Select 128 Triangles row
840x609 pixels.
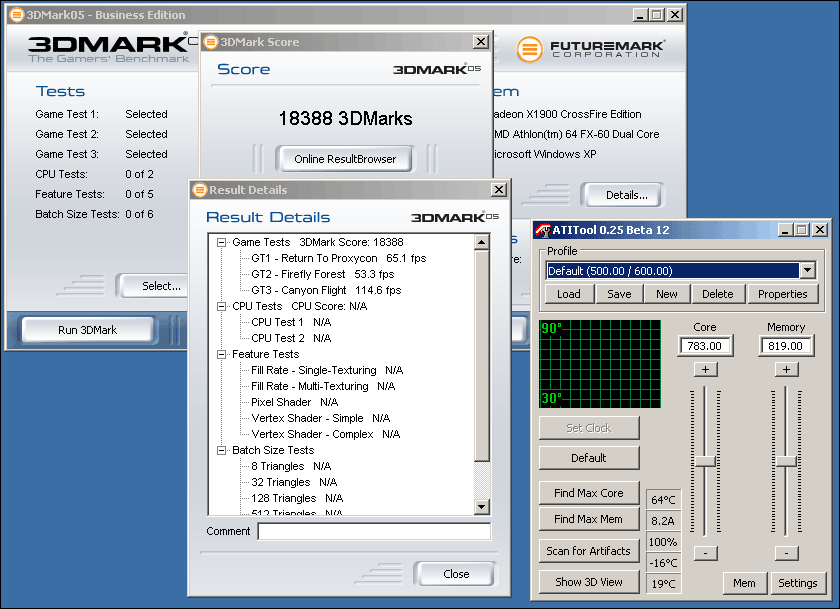297,499
